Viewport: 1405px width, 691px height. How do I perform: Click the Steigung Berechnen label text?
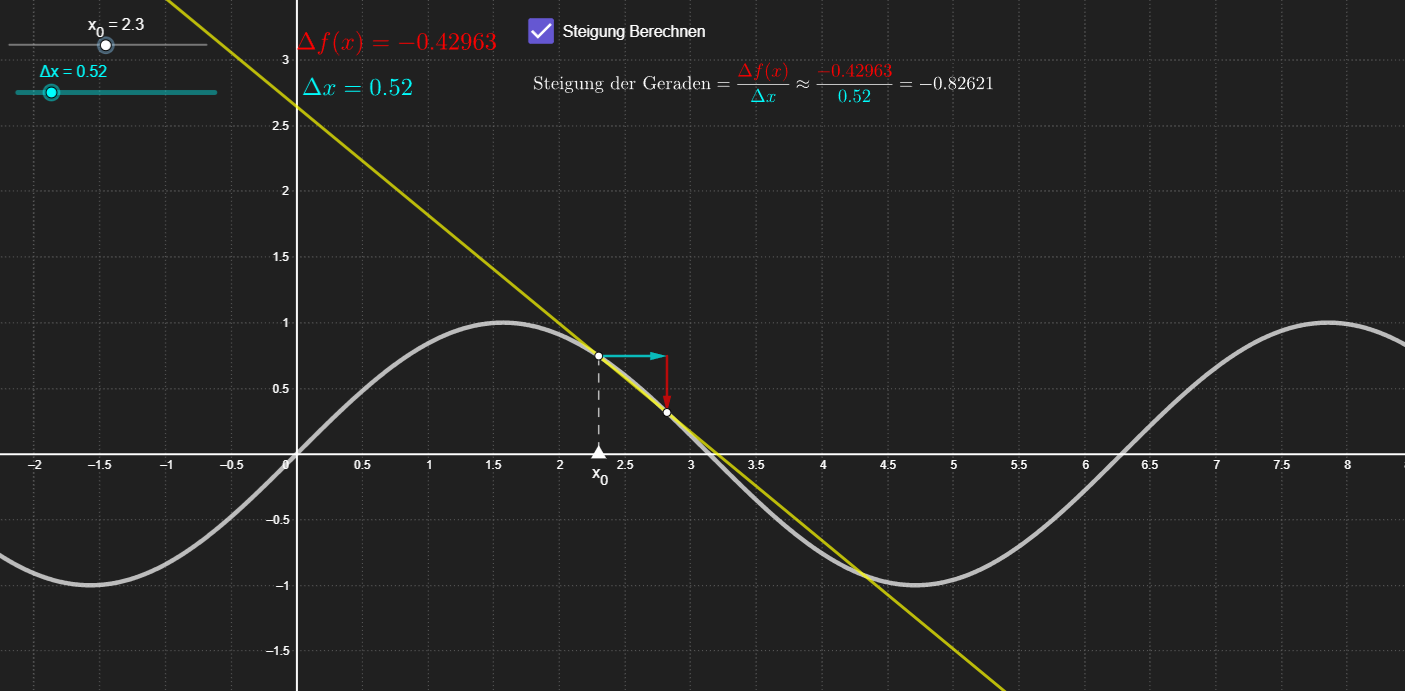coord(633,31)
